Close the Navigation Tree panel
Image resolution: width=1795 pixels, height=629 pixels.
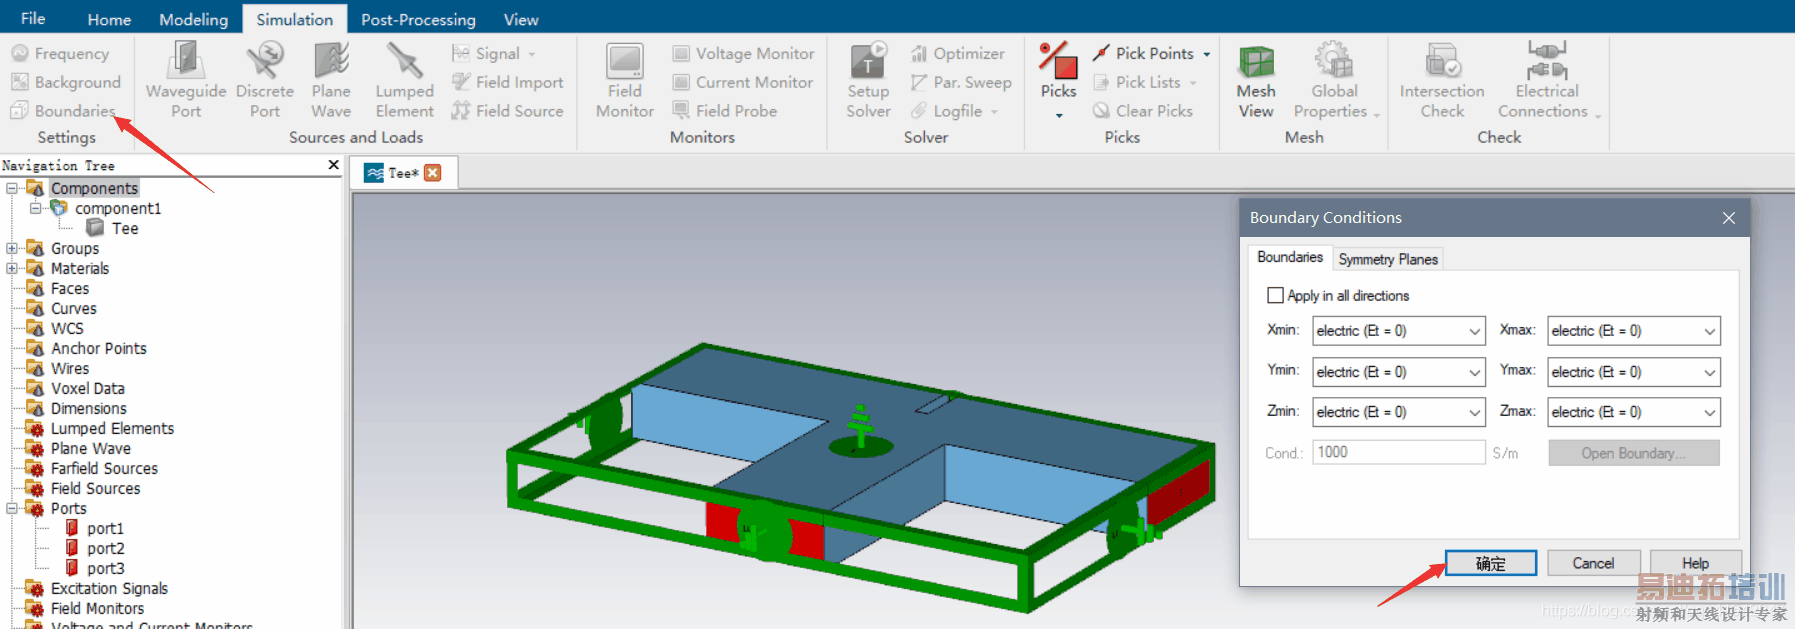pos(334,164)
